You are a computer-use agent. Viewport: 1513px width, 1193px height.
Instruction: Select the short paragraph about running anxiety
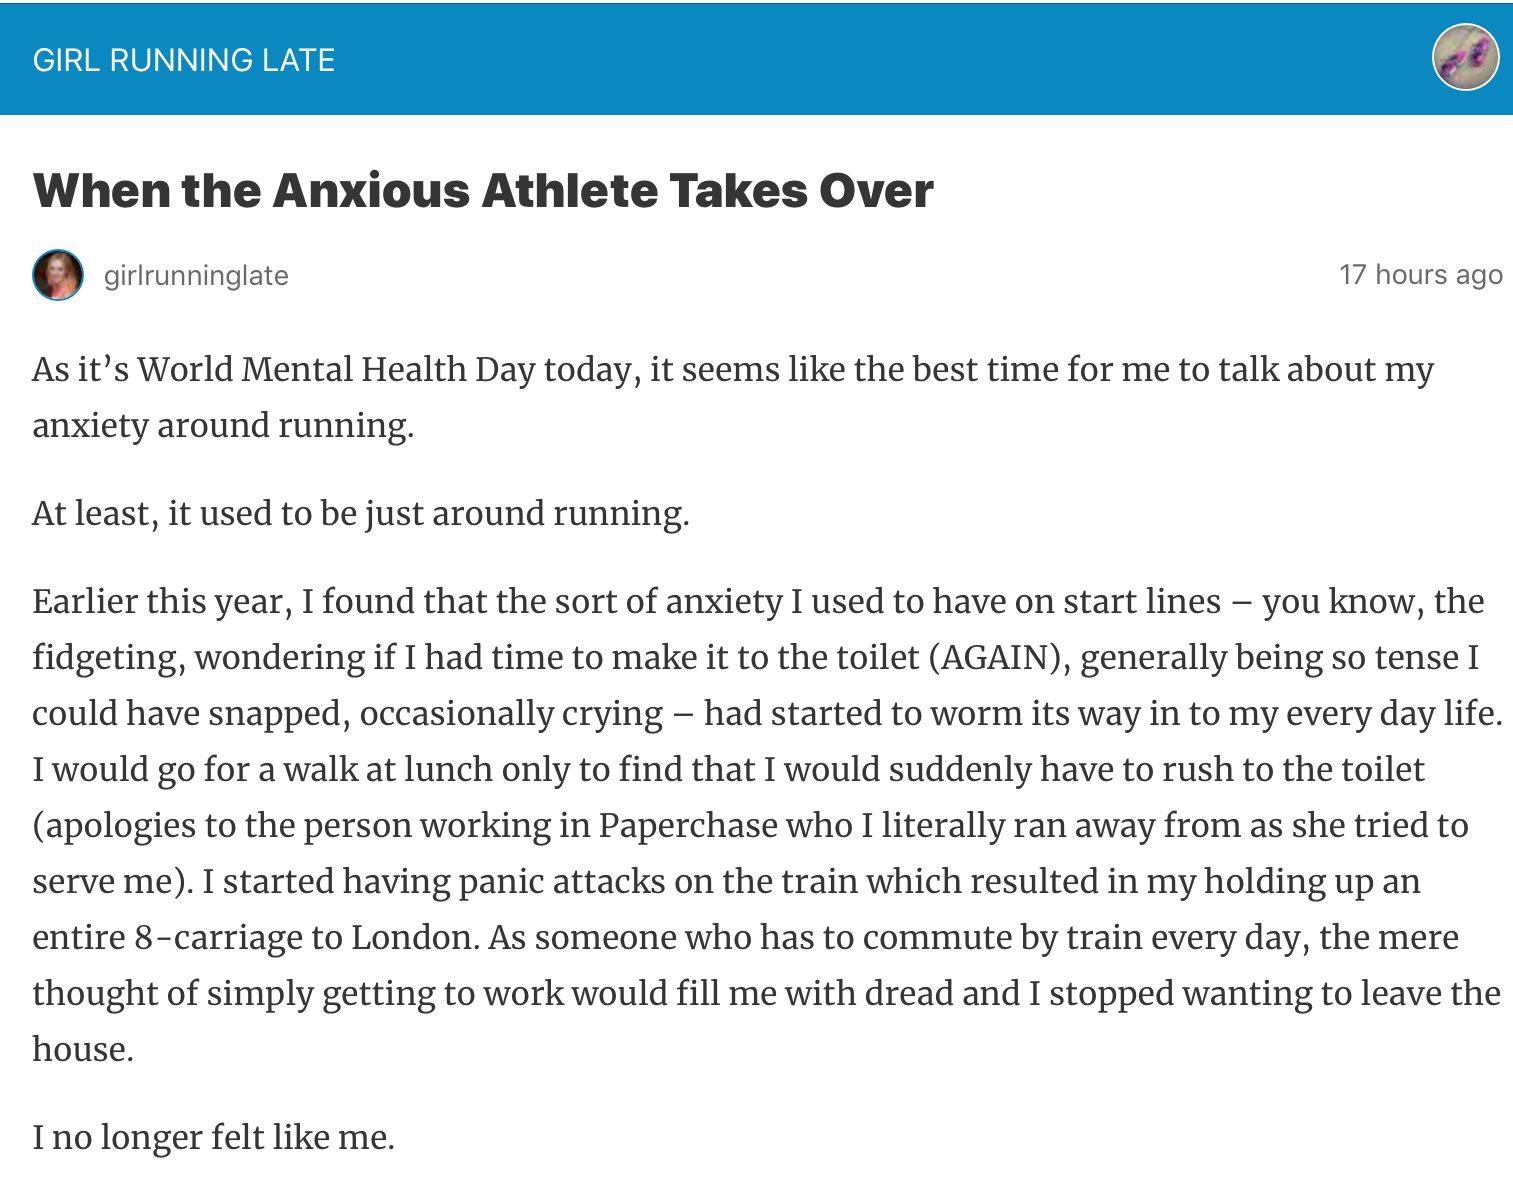click(360, 513)
